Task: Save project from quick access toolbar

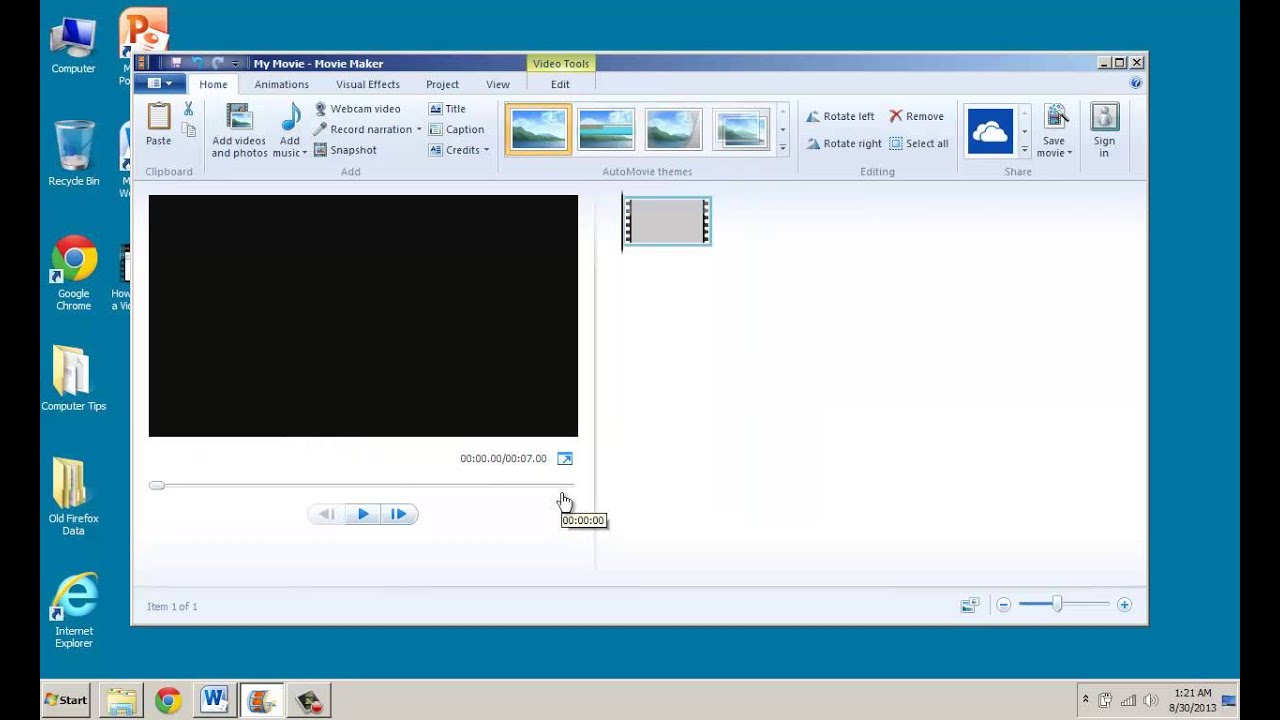Action: pos(176,63)
